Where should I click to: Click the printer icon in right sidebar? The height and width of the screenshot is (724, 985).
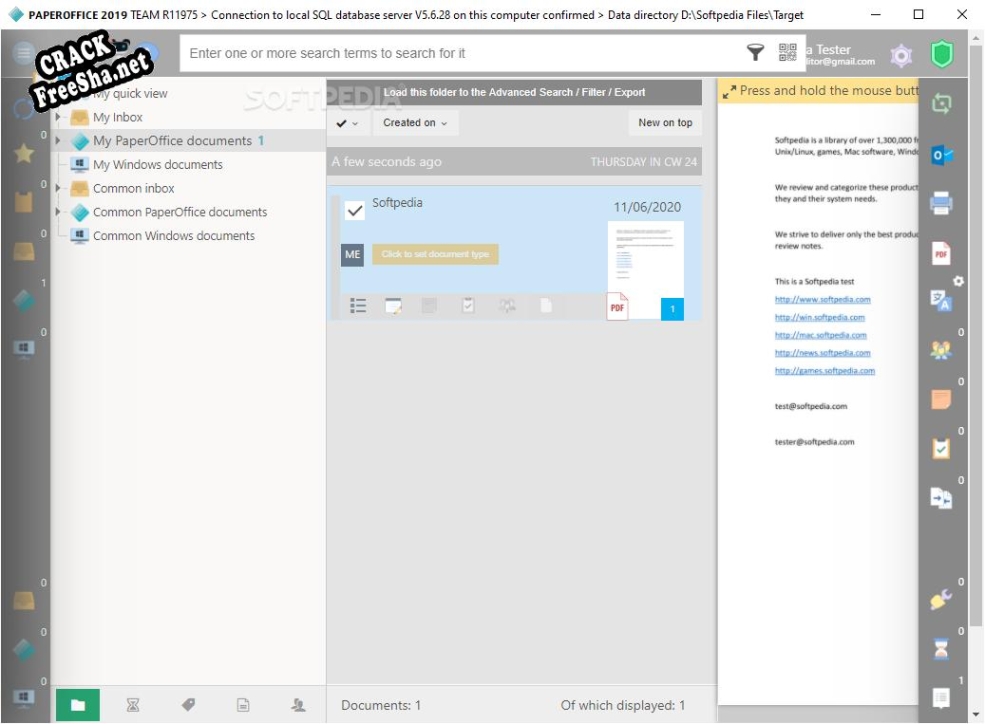coord(941,204)
